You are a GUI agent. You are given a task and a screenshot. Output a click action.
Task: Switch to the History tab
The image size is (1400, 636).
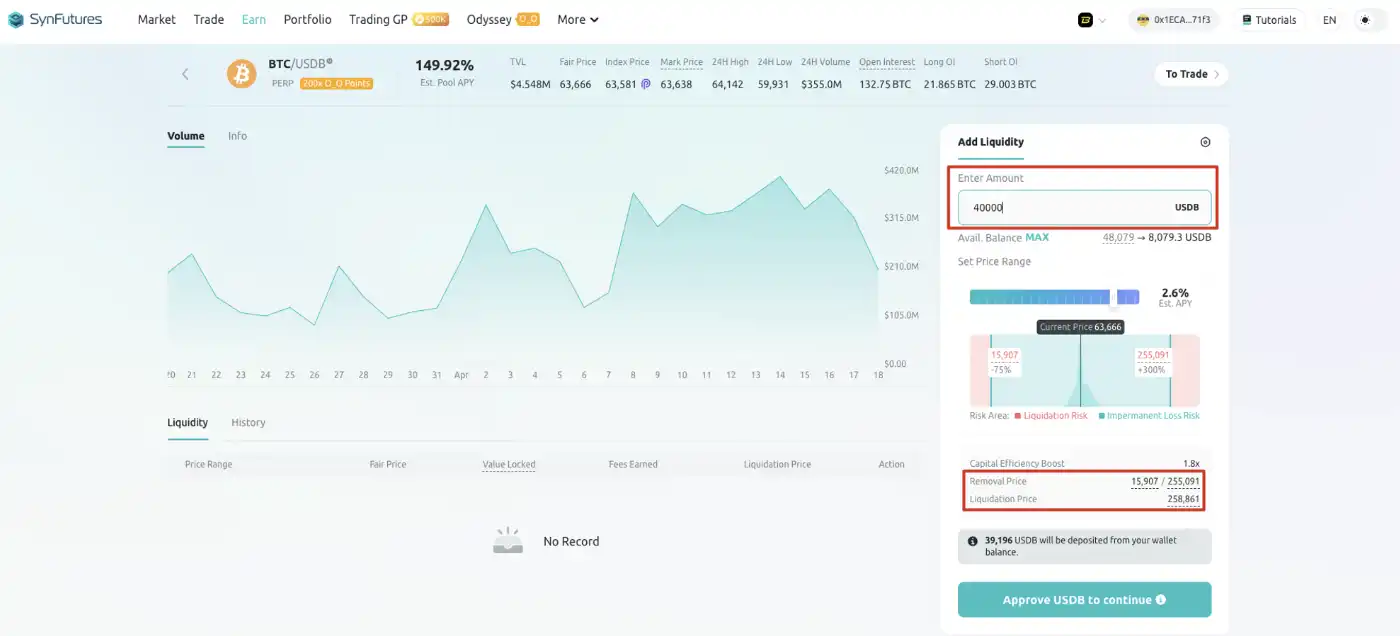[248, 422]
